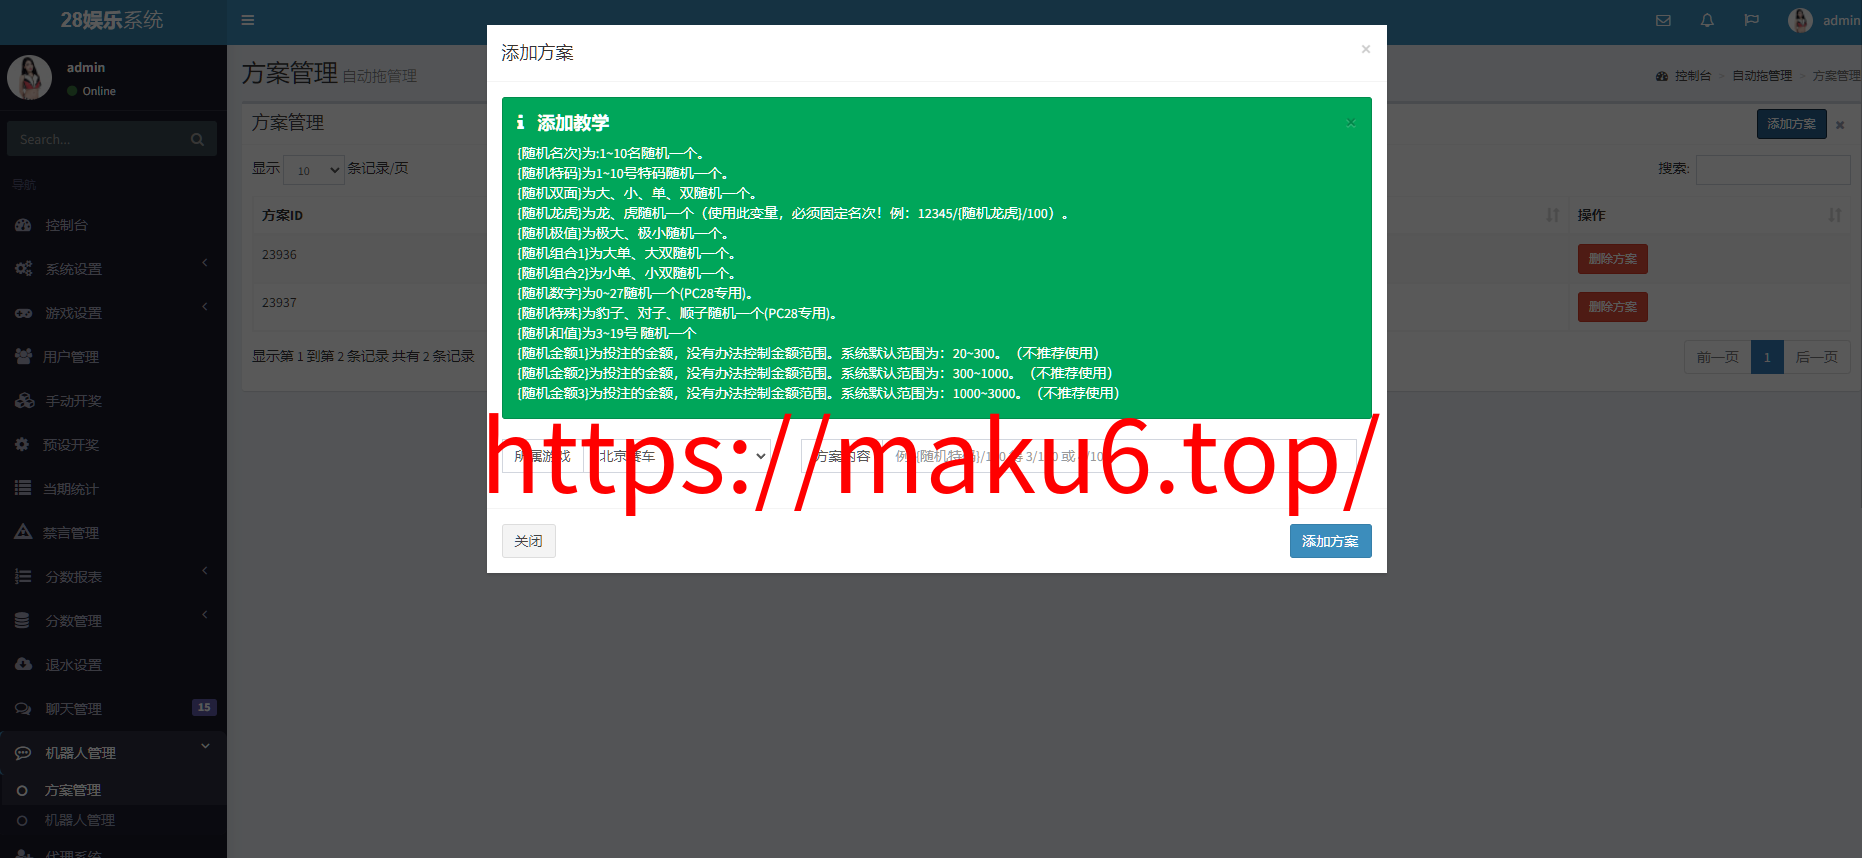Go to 后一页 next page
The height and width of the screenshot is (858, 1862).
(1817, 357)
